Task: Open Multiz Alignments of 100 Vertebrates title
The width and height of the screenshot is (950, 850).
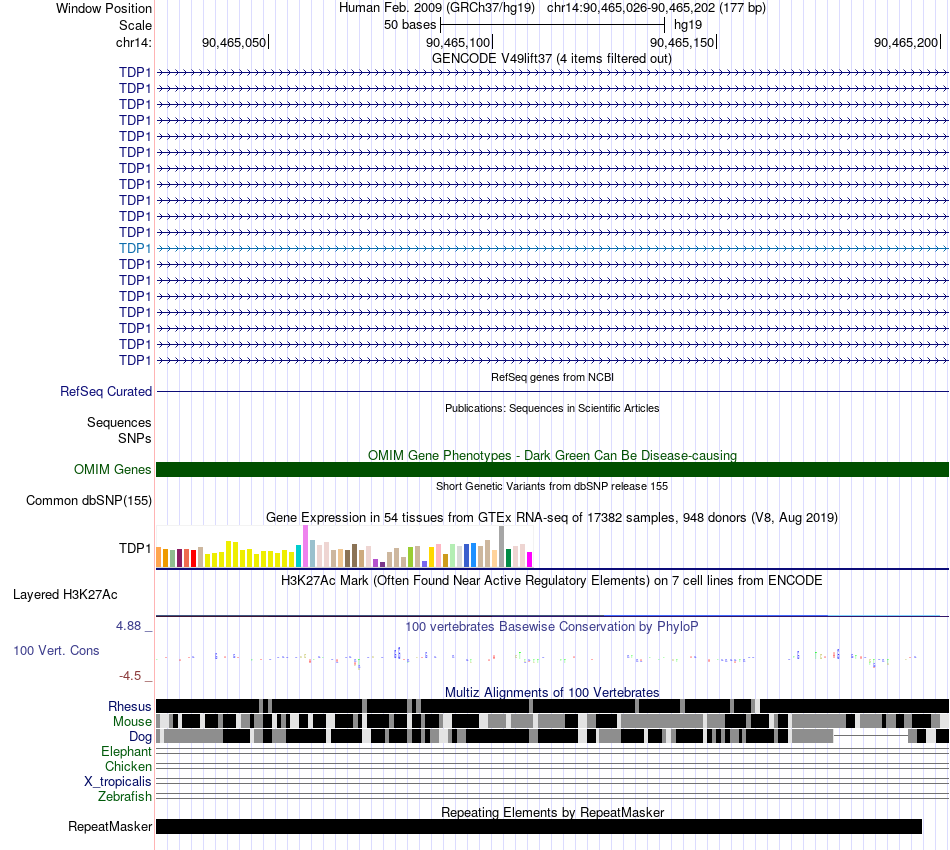Action: click(552, 692)
